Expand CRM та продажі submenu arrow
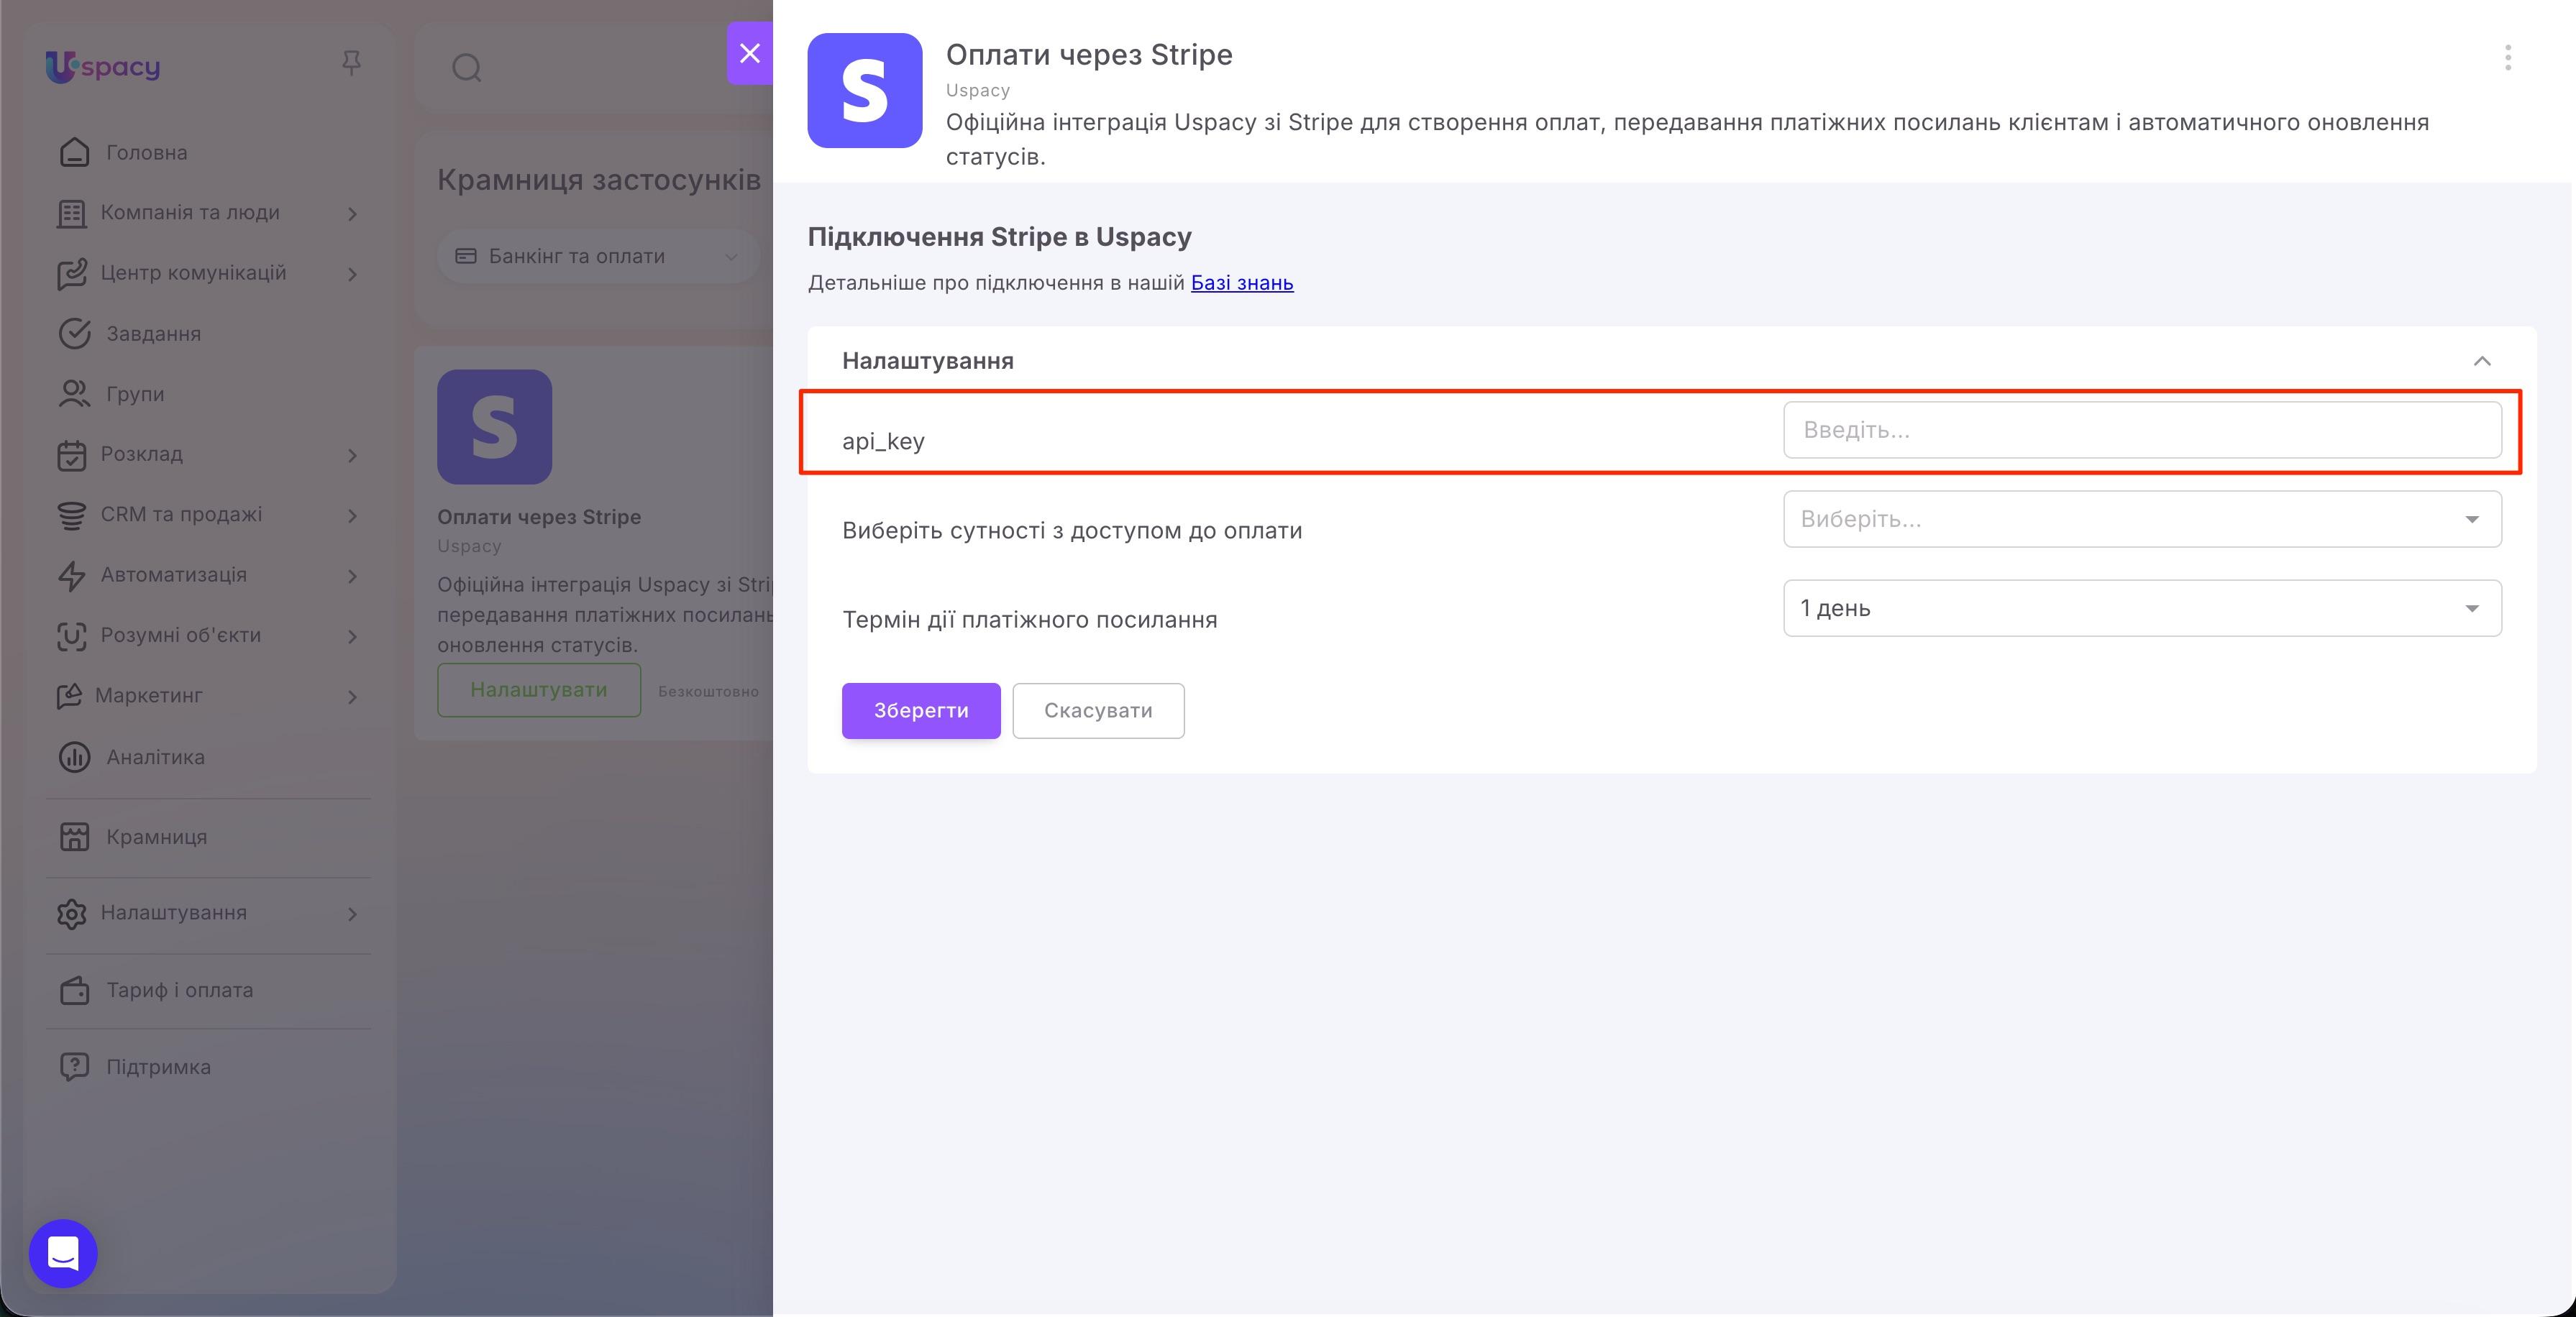The image size is (2576, 1317). point(352,515)
